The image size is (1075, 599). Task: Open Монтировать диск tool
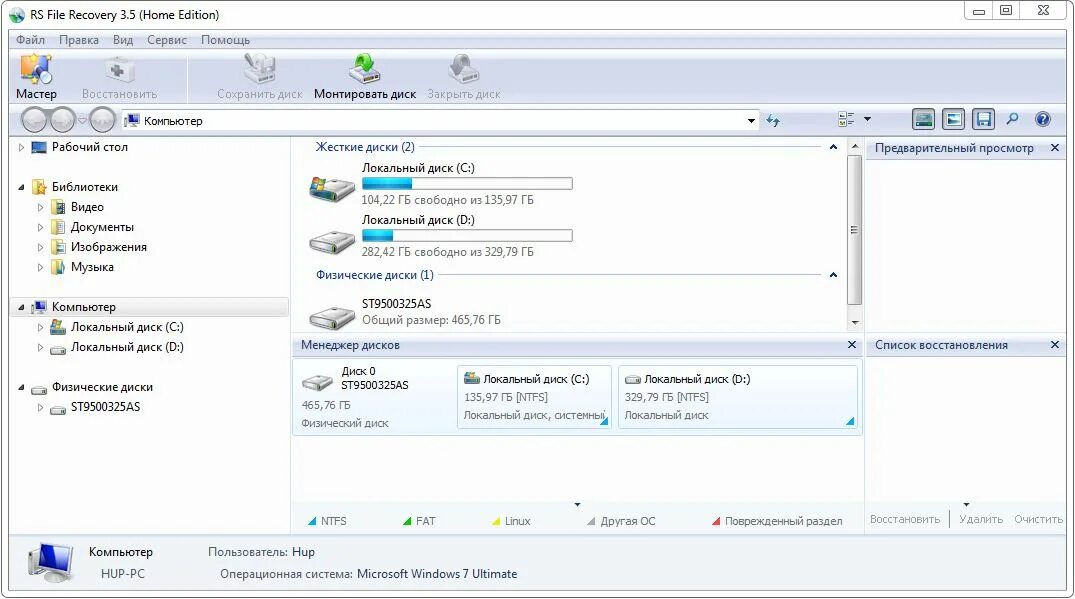pyautogui.click(x=365, y=77)
